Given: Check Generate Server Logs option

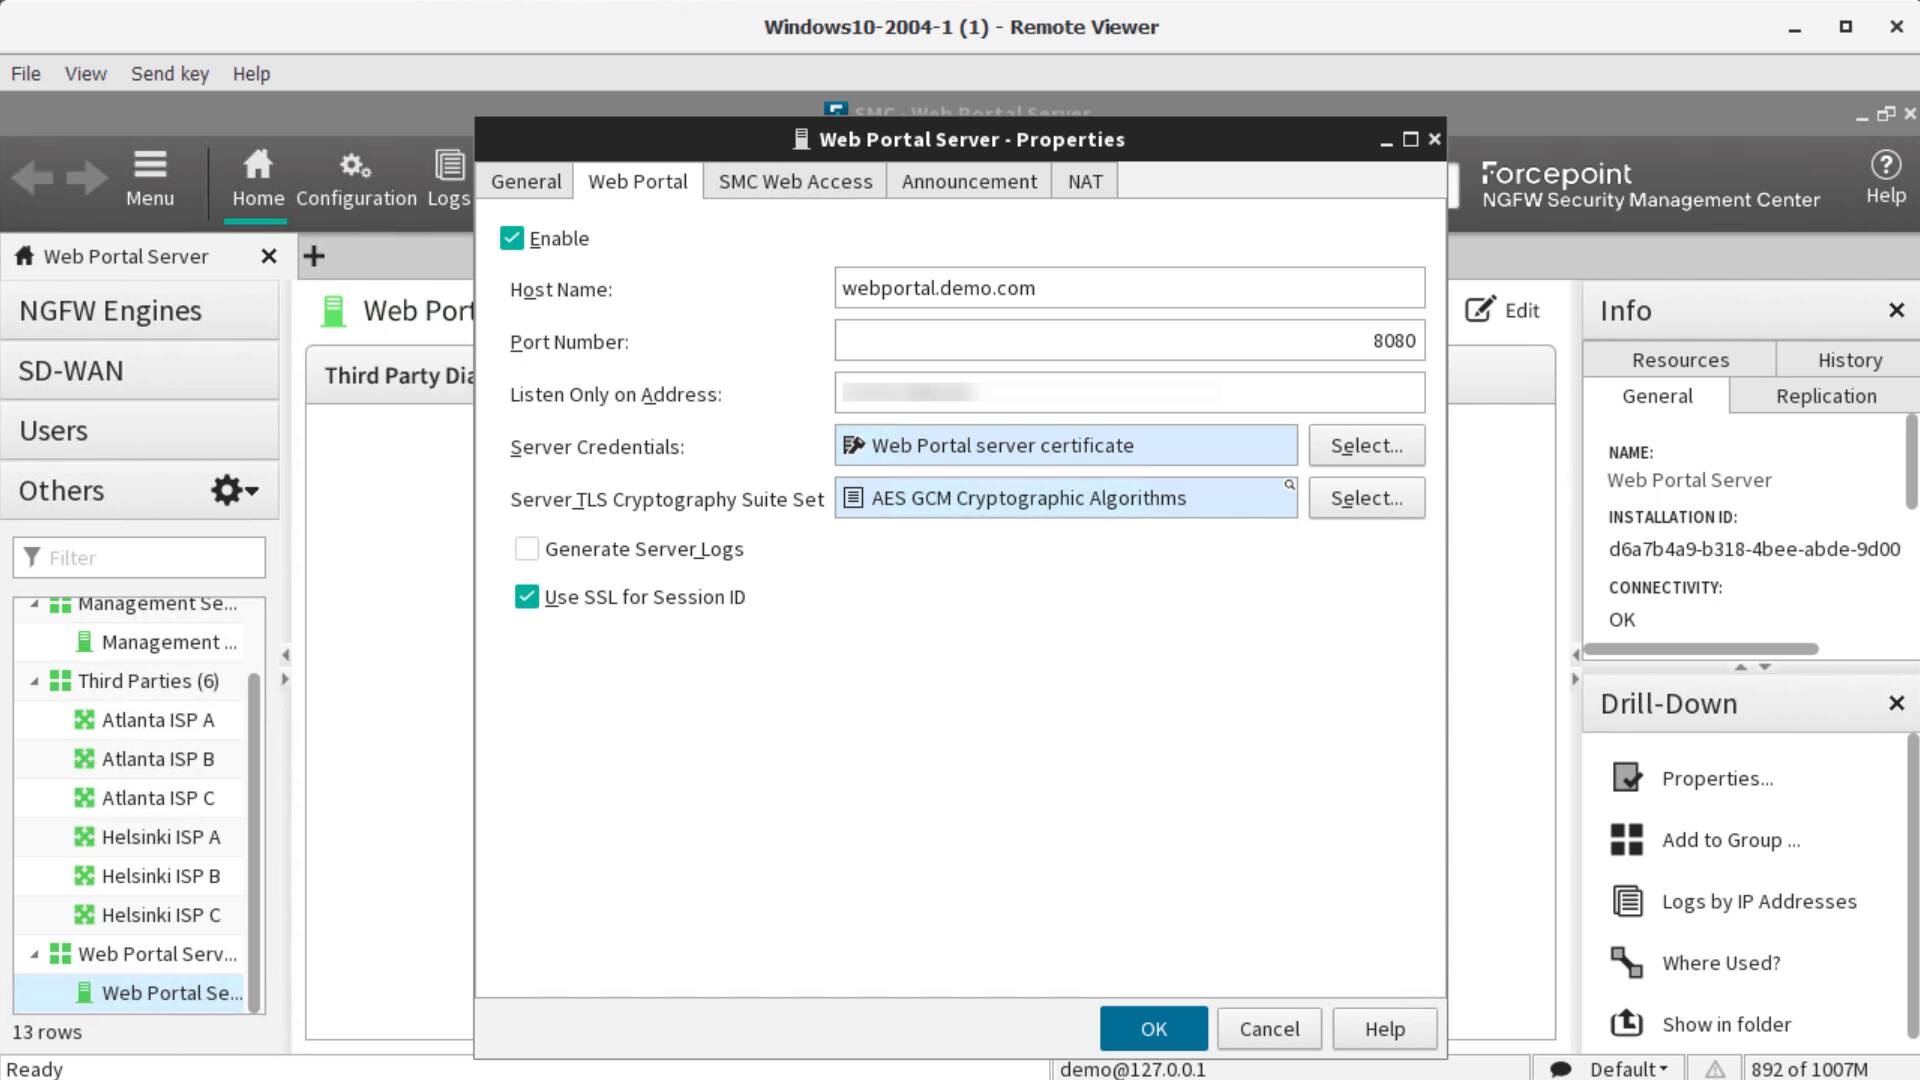Looking at the screenshot, I should 527,549.
